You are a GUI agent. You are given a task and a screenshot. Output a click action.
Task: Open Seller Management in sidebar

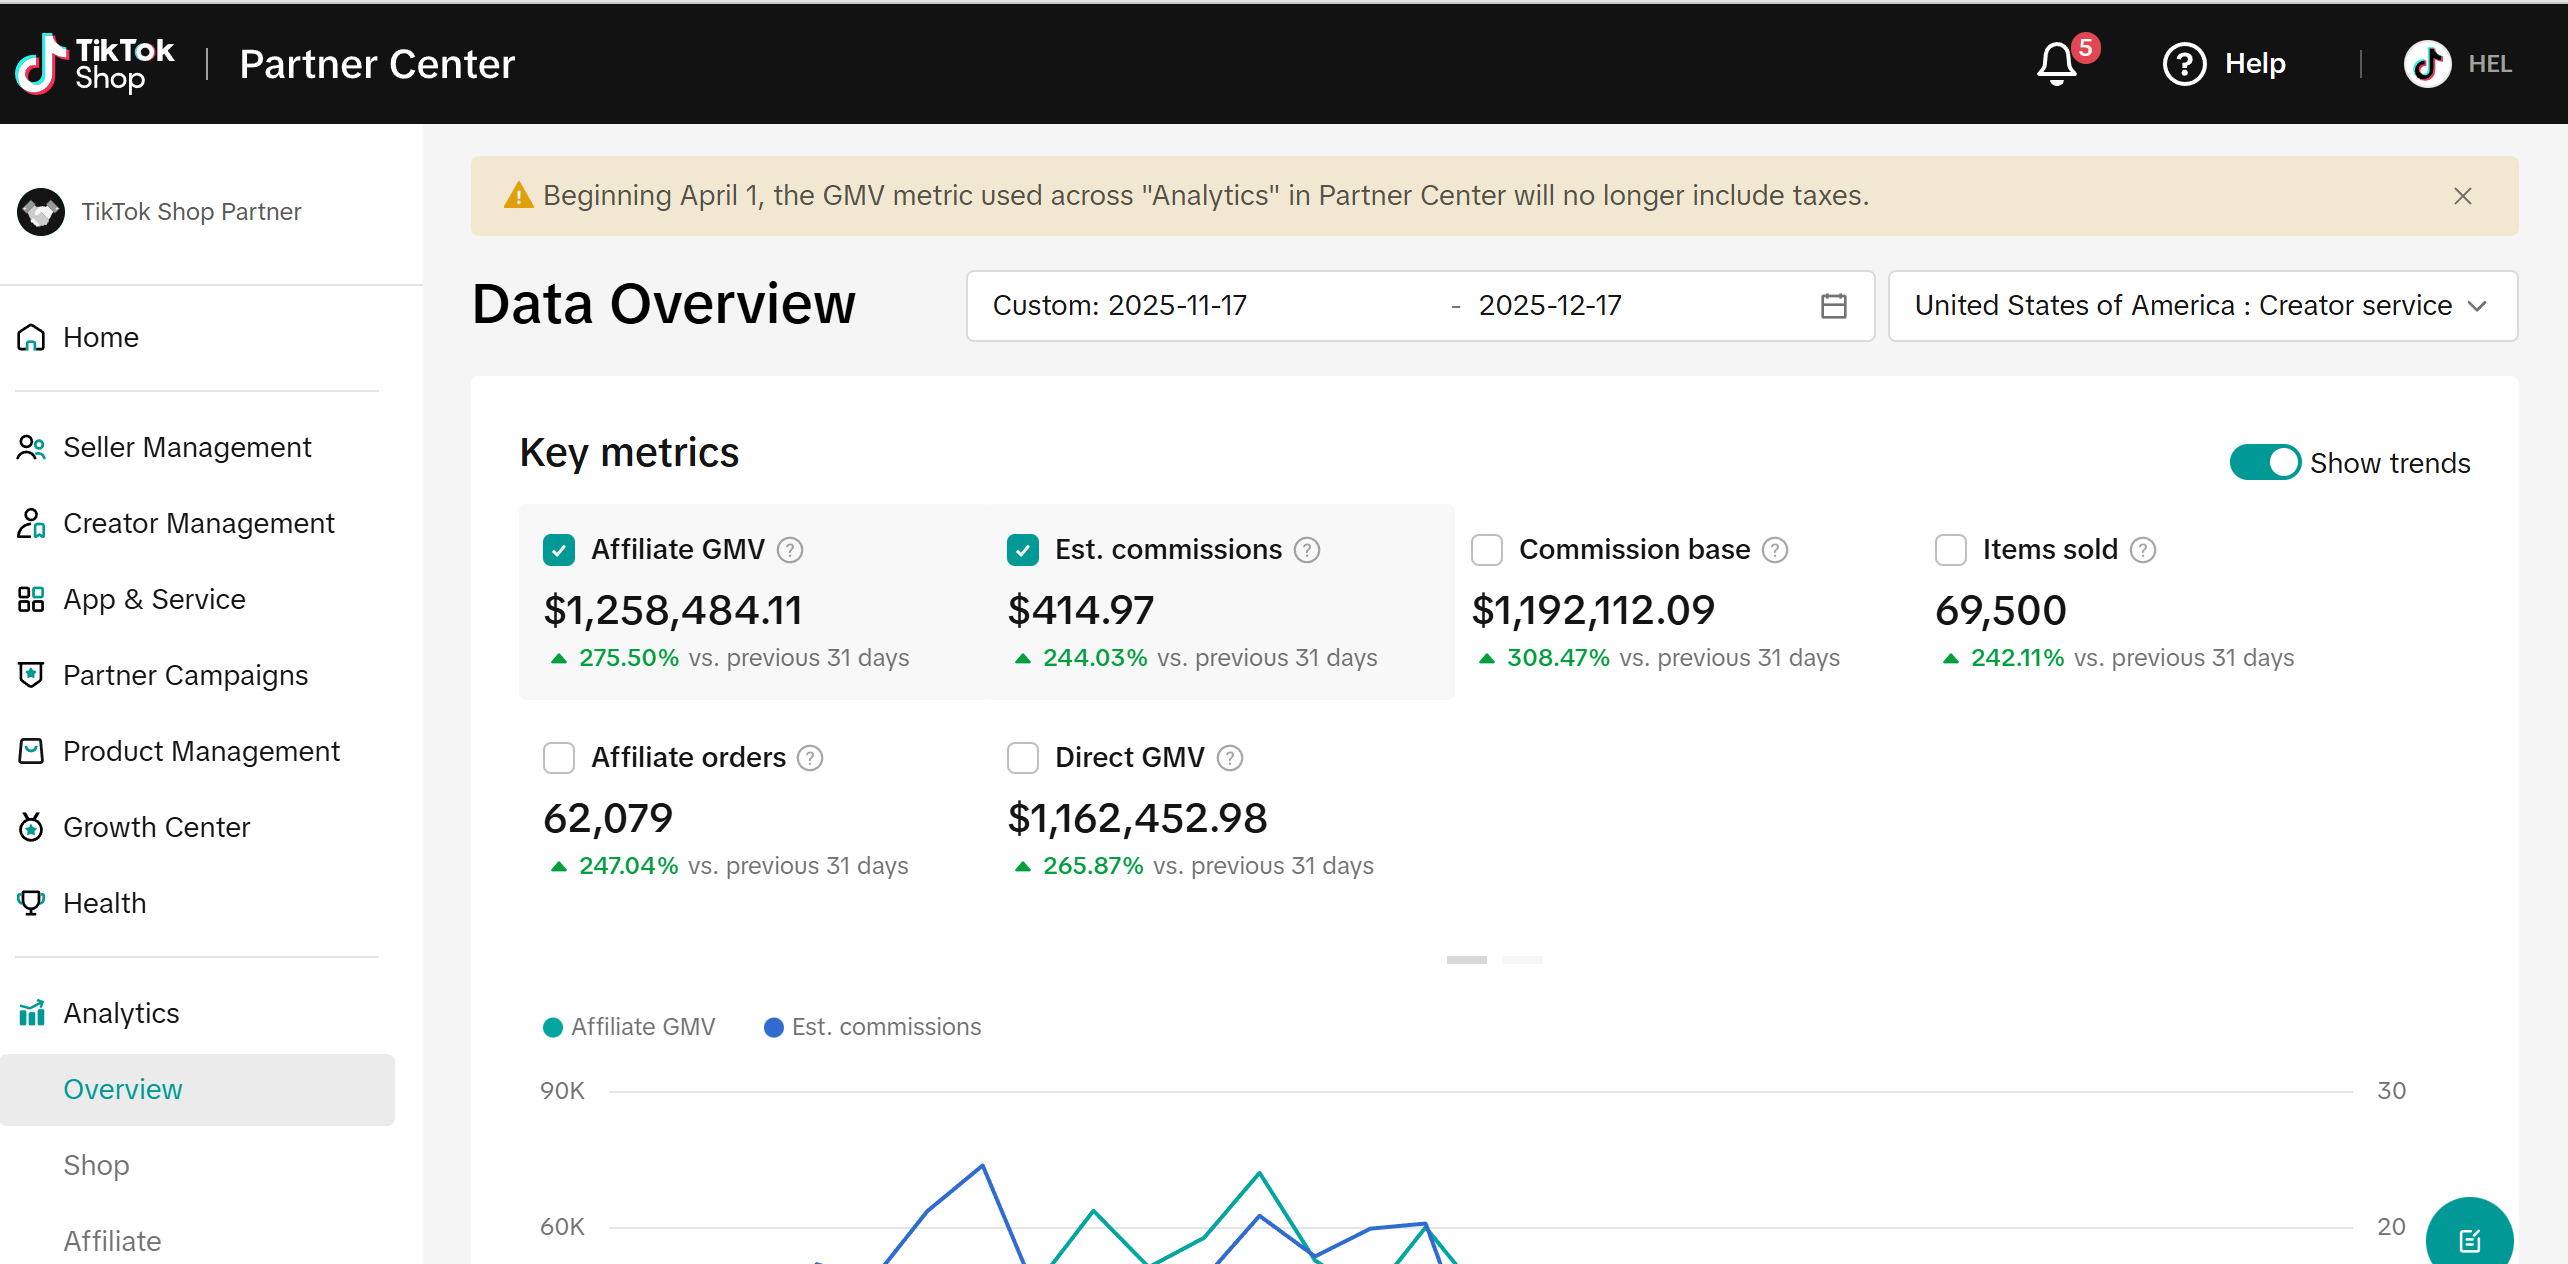pos(187,447)
